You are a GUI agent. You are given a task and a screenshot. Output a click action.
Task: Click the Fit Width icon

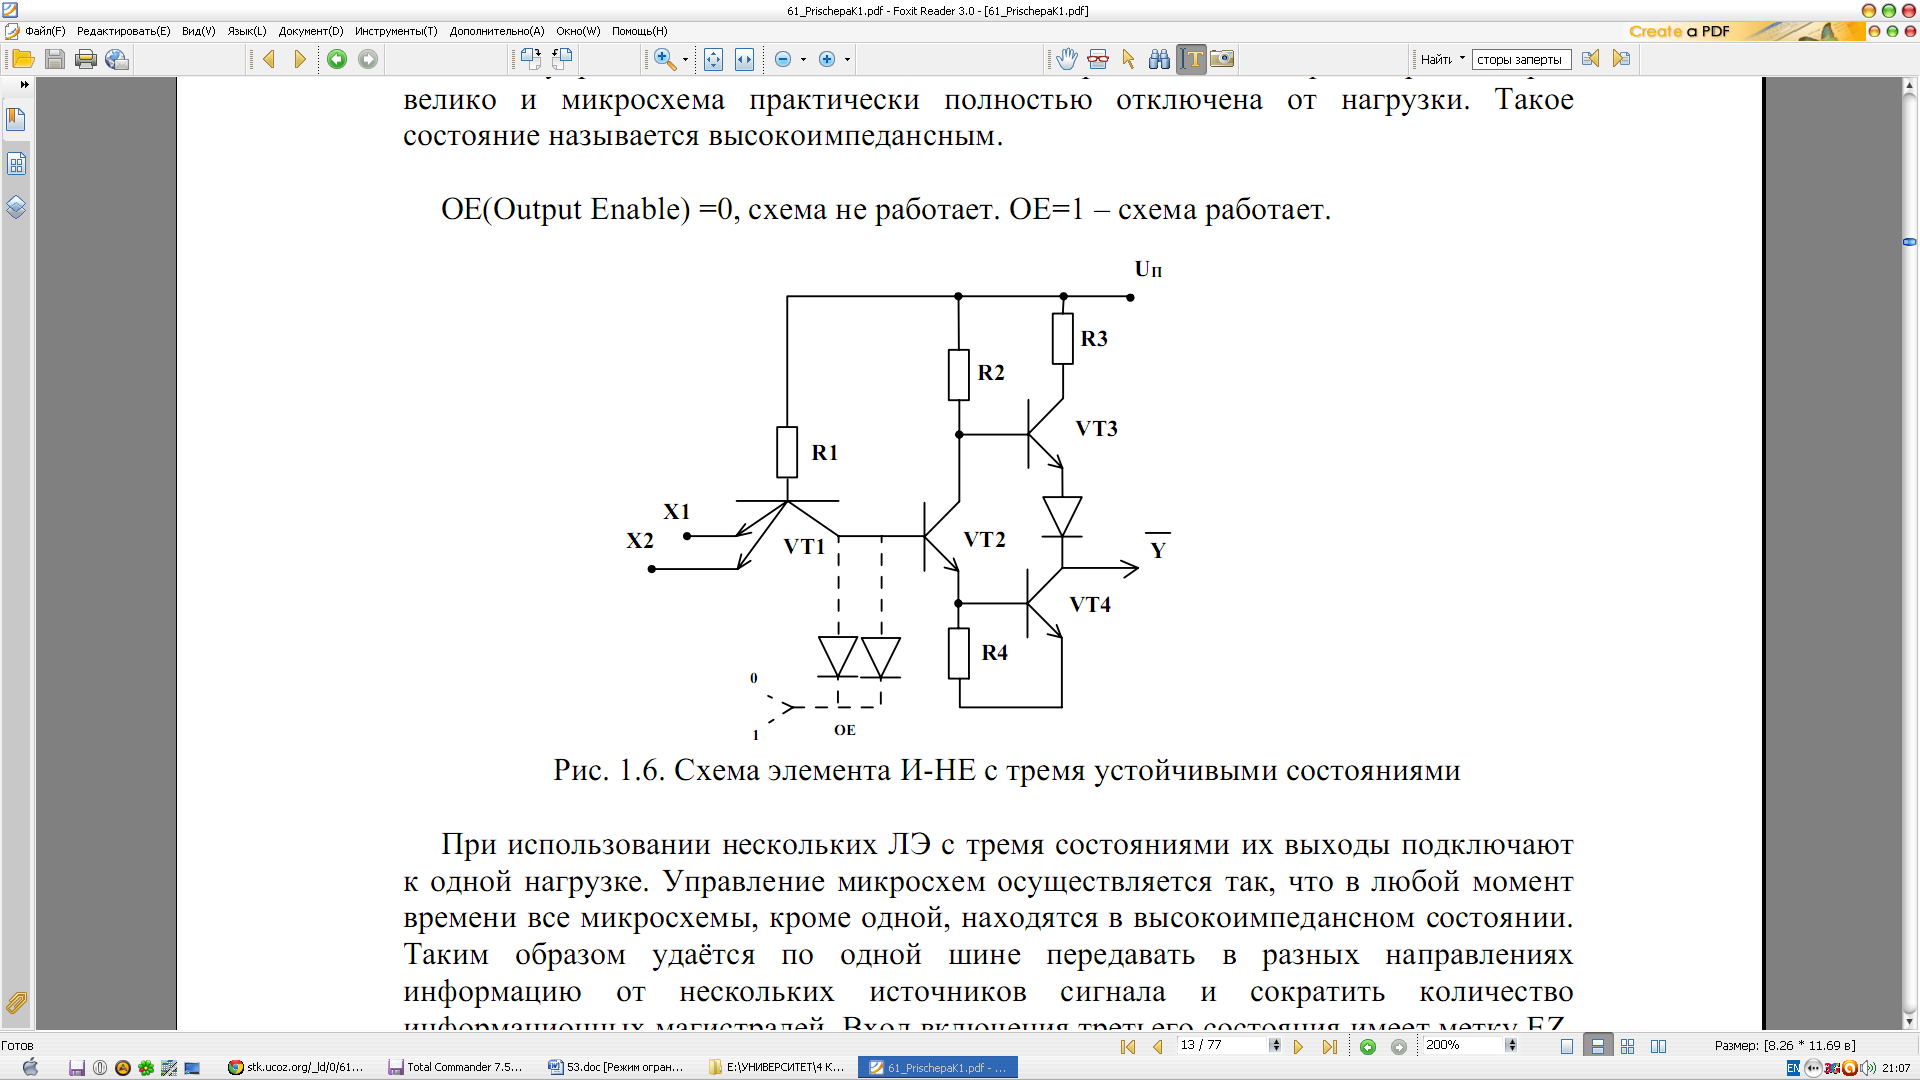click(x=744, y=59)
